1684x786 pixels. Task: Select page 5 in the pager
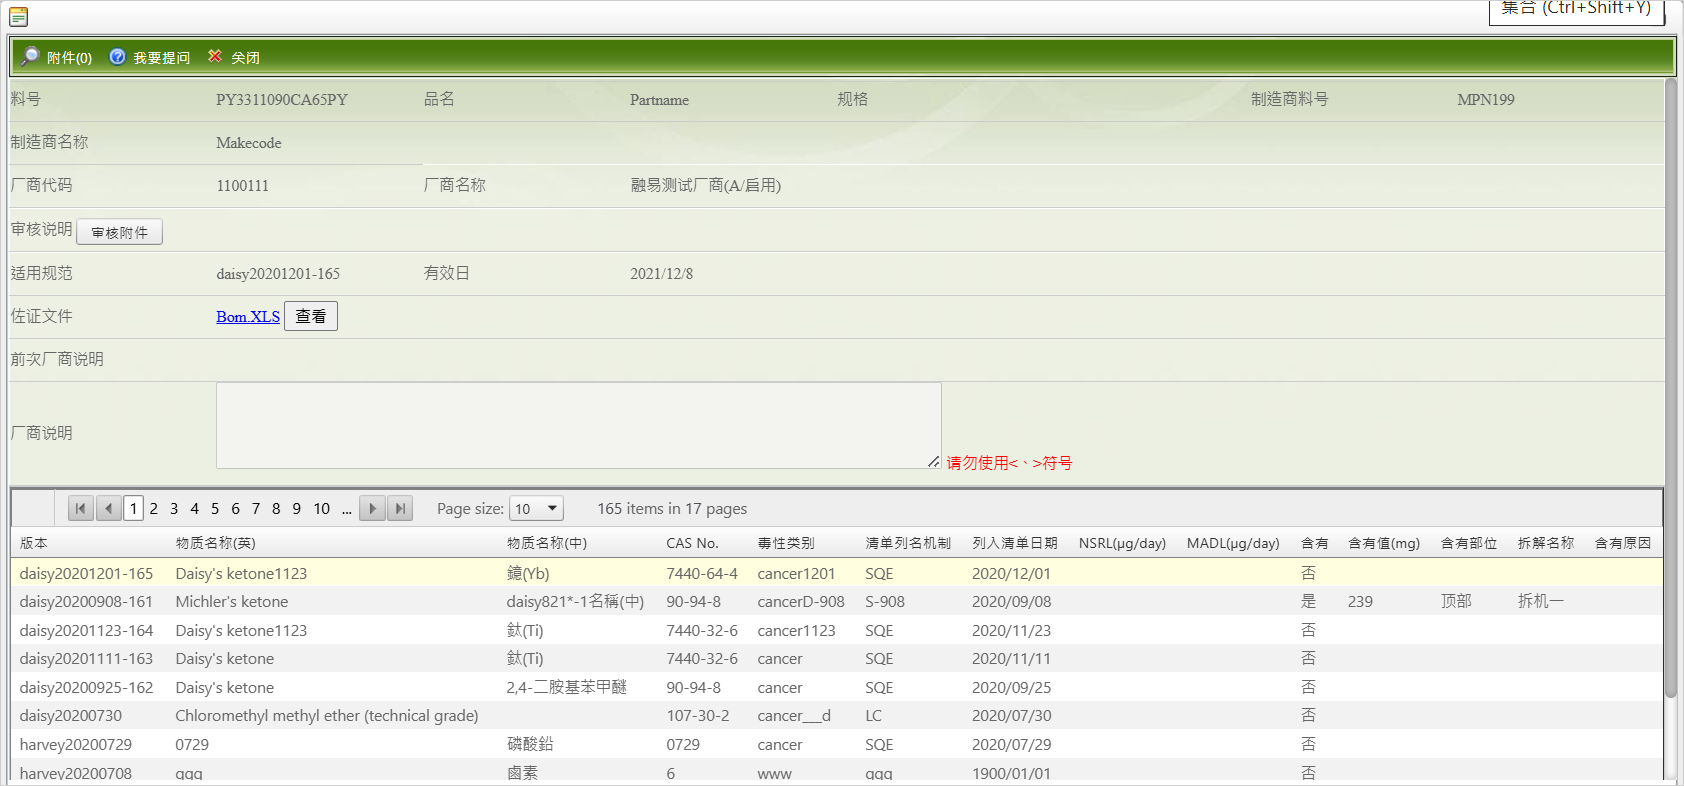(x=215, y=508)
